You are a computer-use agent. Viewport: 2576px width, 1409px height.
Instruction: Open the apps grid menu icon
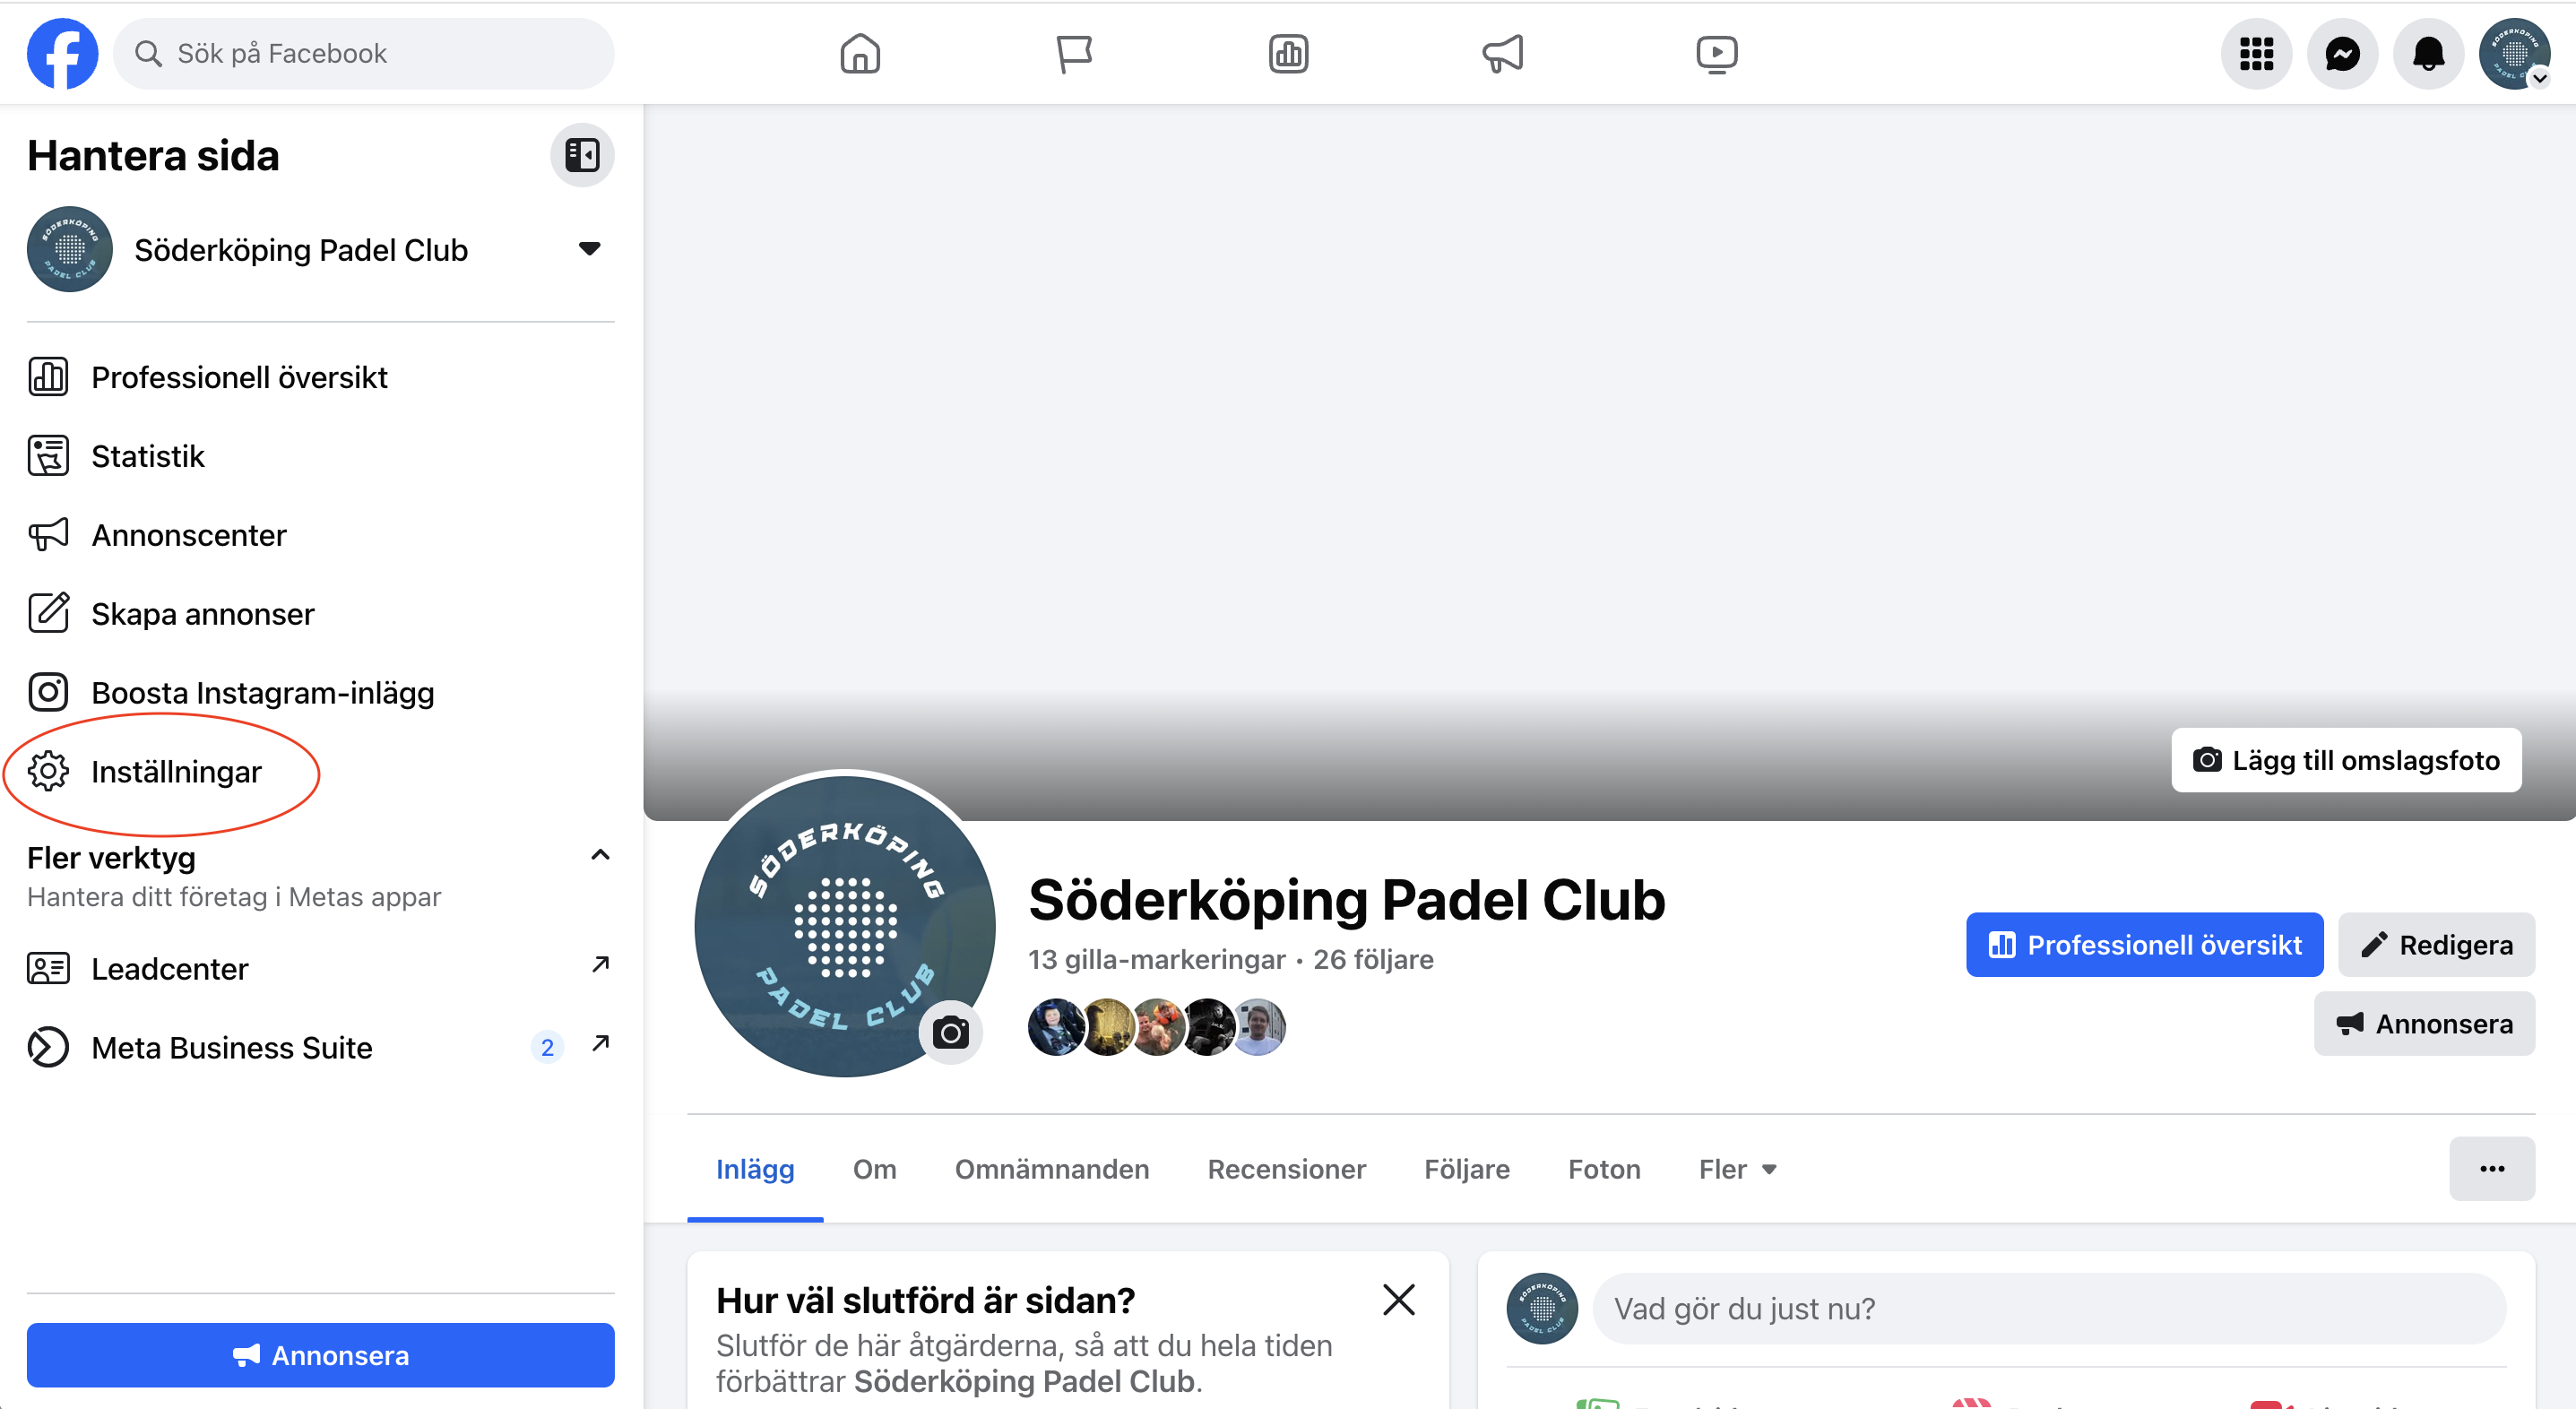(x=2256, y=54)
